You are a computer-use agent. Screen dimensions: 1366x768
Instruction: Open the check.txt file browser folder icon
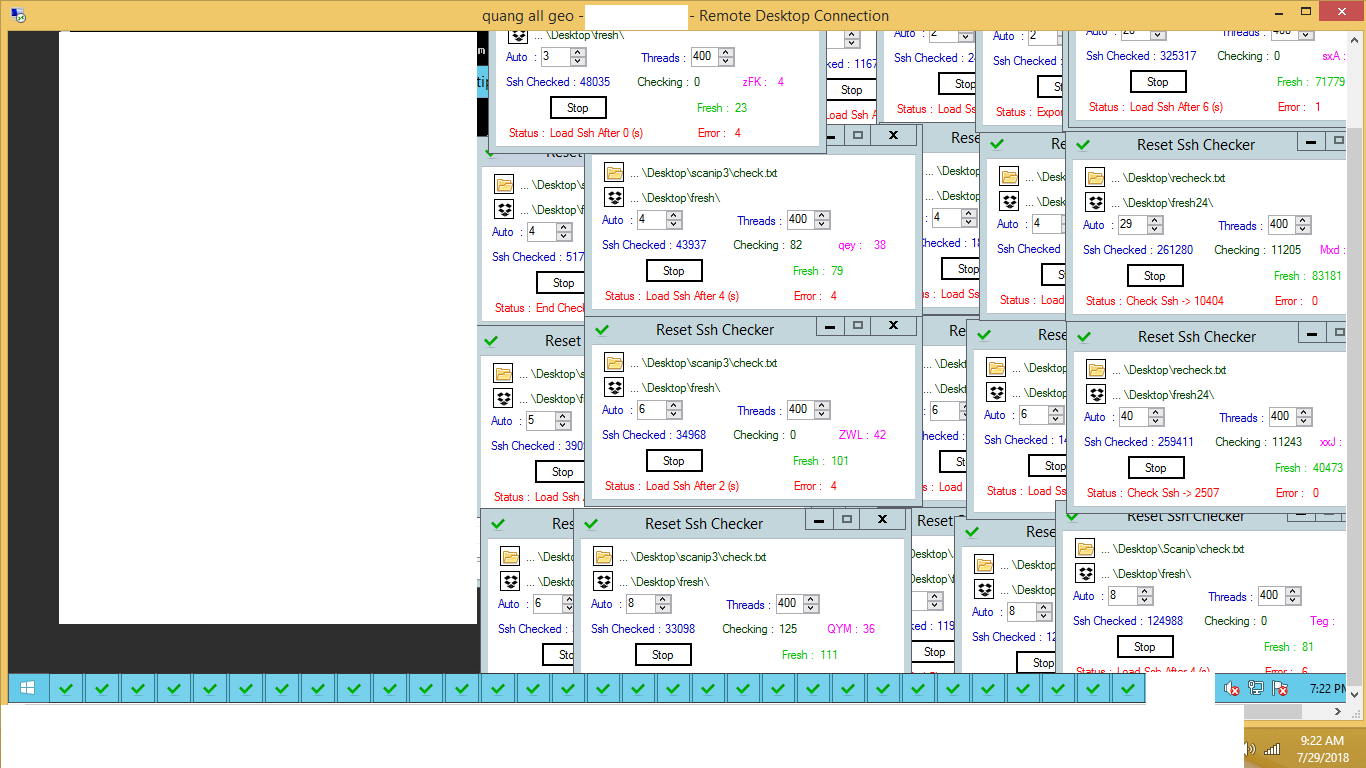click(613, 172)
